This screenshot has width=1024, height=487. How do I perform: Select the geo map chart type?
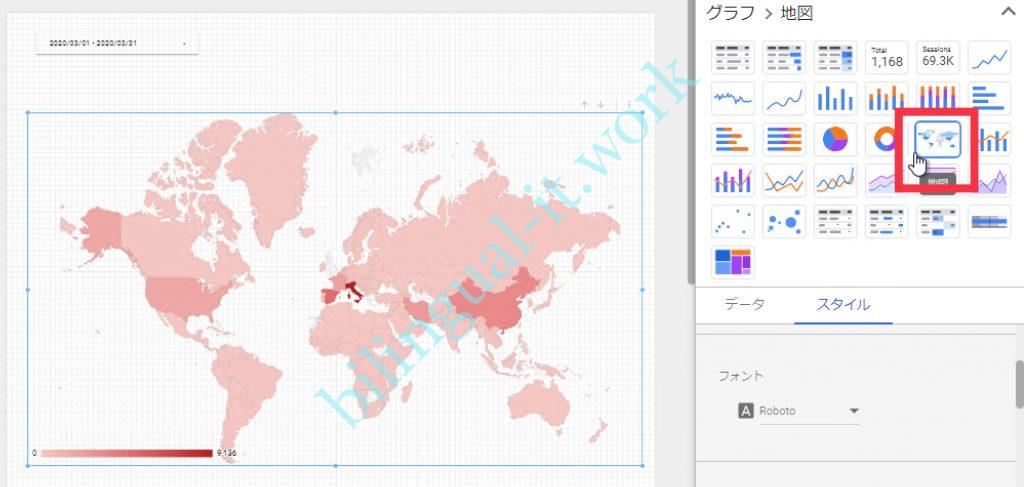[x=937, y=139]
